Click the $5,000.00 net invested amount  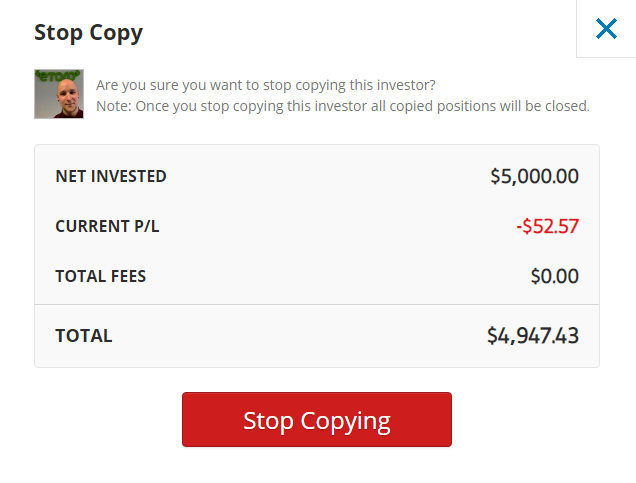[x=534, y=176]
